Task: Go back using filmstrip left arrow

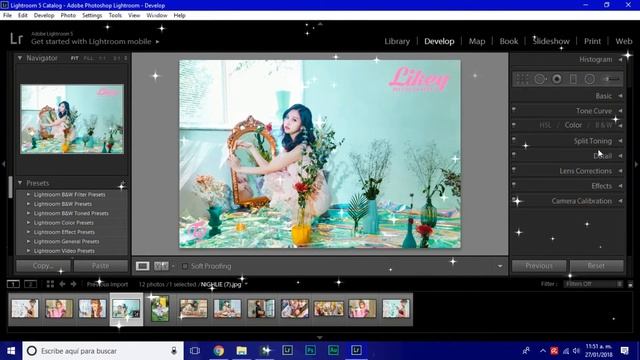Action: click(x=62, y=284)
